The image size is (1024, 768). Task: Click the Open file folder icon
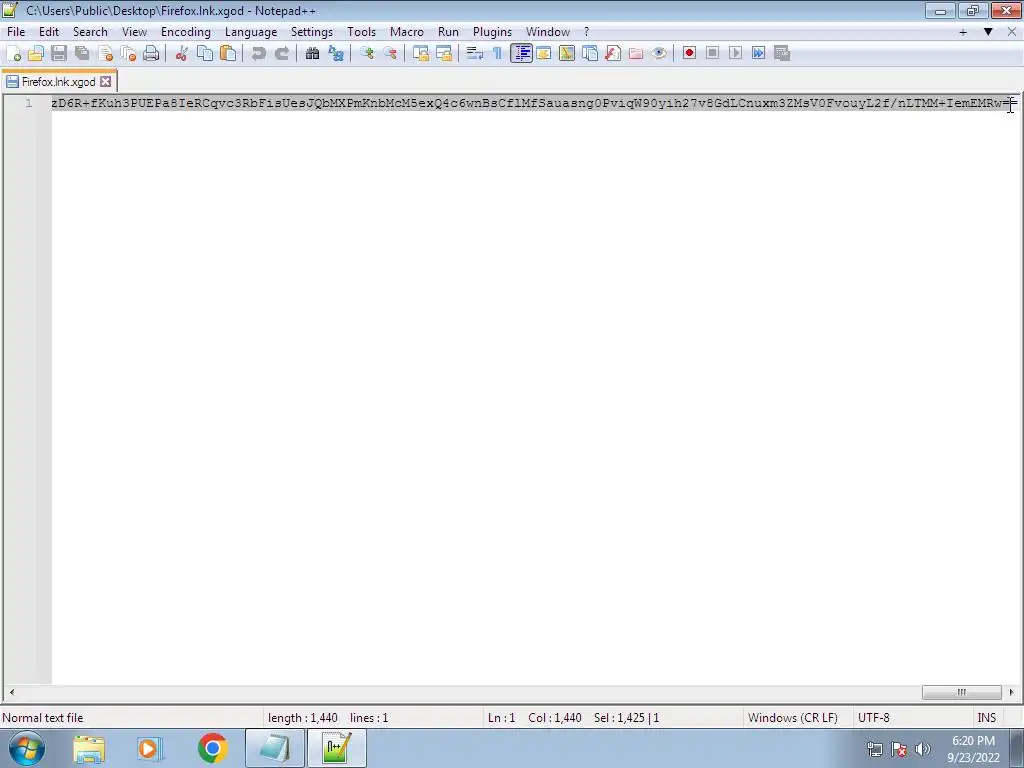click(36, 54)
